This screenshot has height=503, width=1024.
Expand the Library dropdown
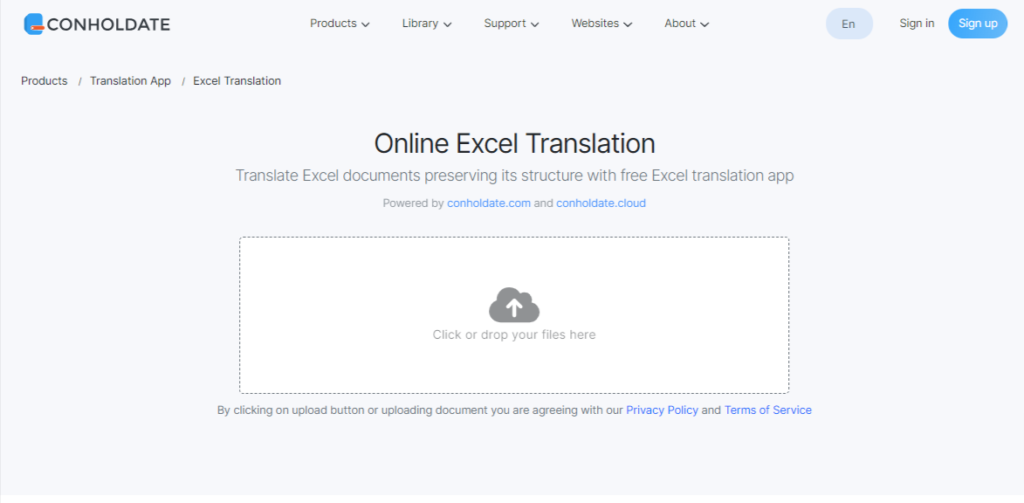click(x=426, y=23)
